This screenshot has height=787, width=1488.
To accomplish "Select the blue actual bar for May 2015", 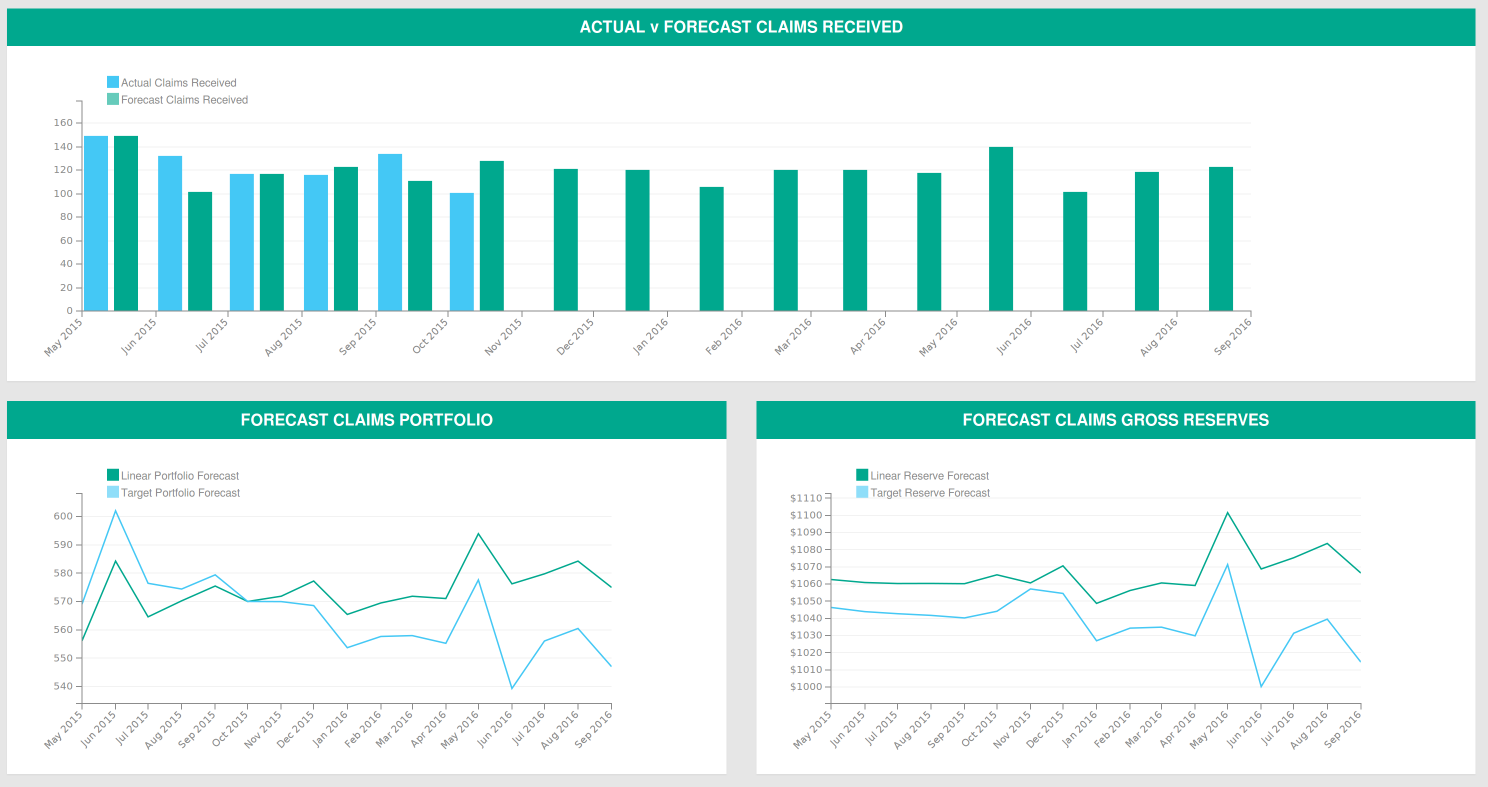I will click(96, 223).
